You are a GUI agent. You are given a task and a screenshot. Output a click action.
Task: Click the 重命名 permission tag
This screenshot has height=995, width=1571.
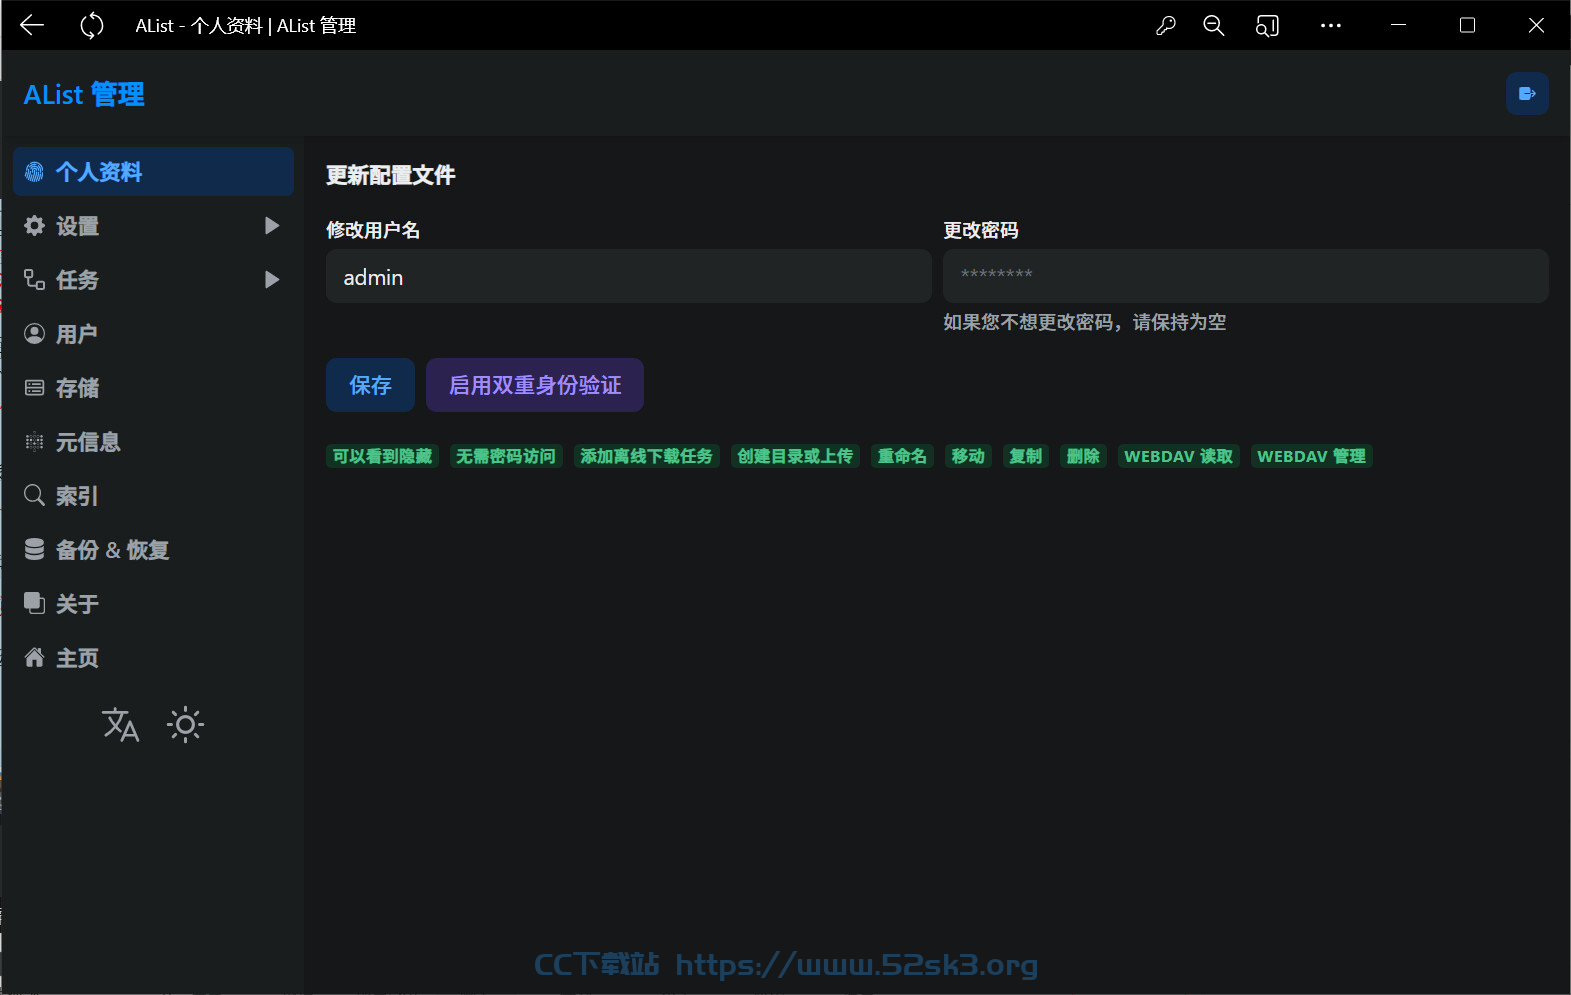coord(902,456)
